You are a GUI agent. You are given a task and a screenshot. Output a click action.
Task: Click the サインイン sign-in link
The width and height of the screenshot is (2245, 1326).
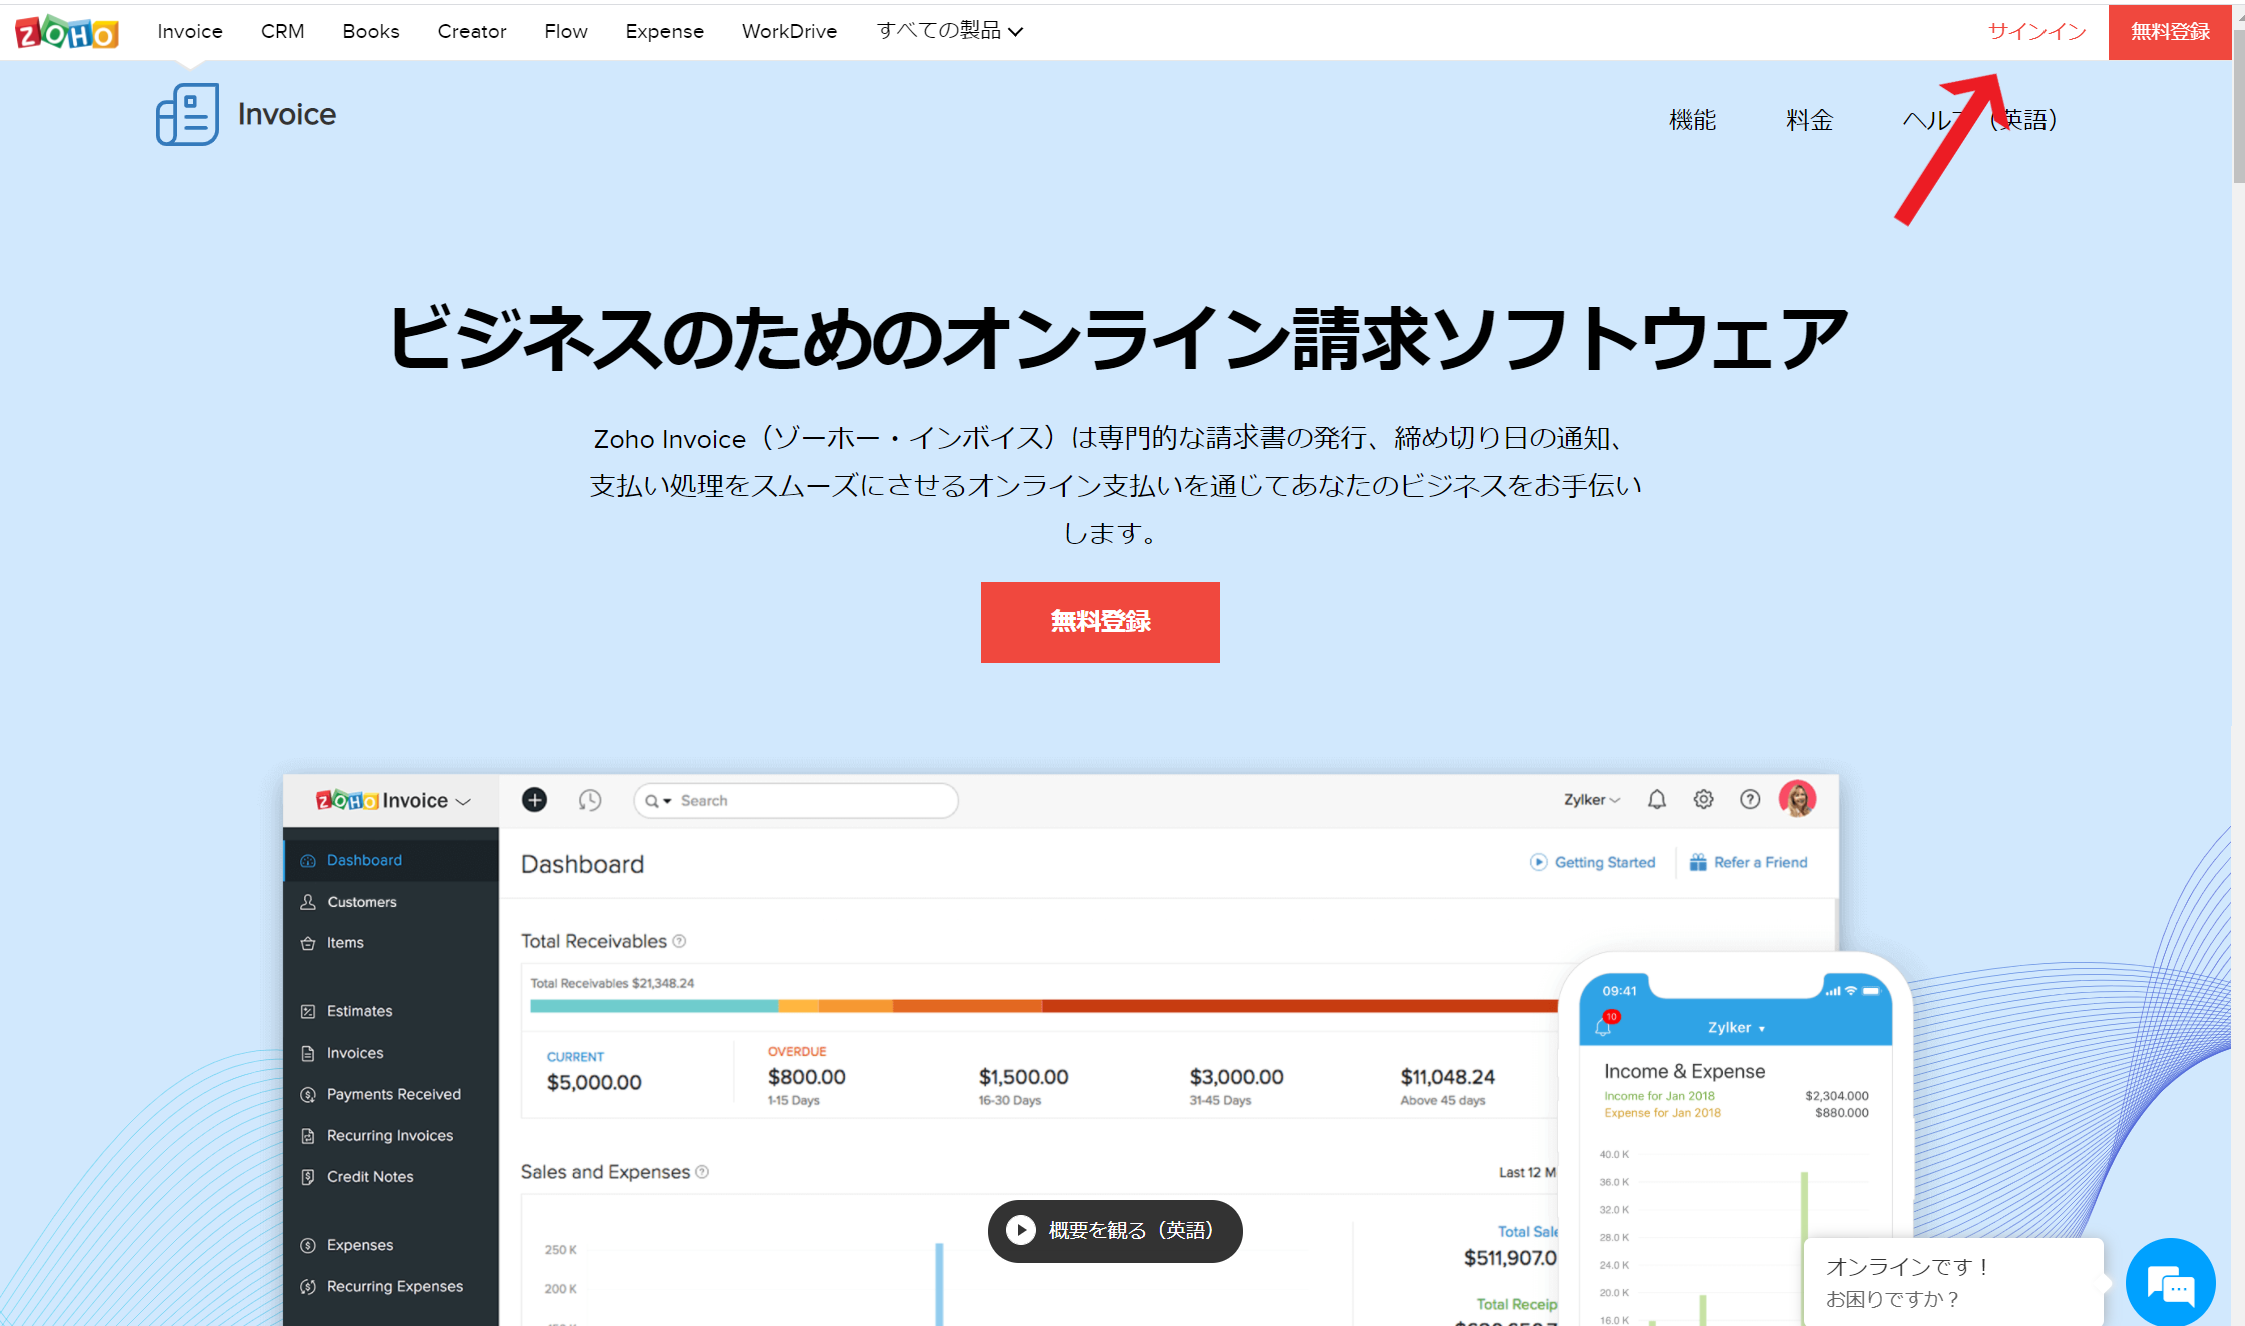coord(2036,31)
